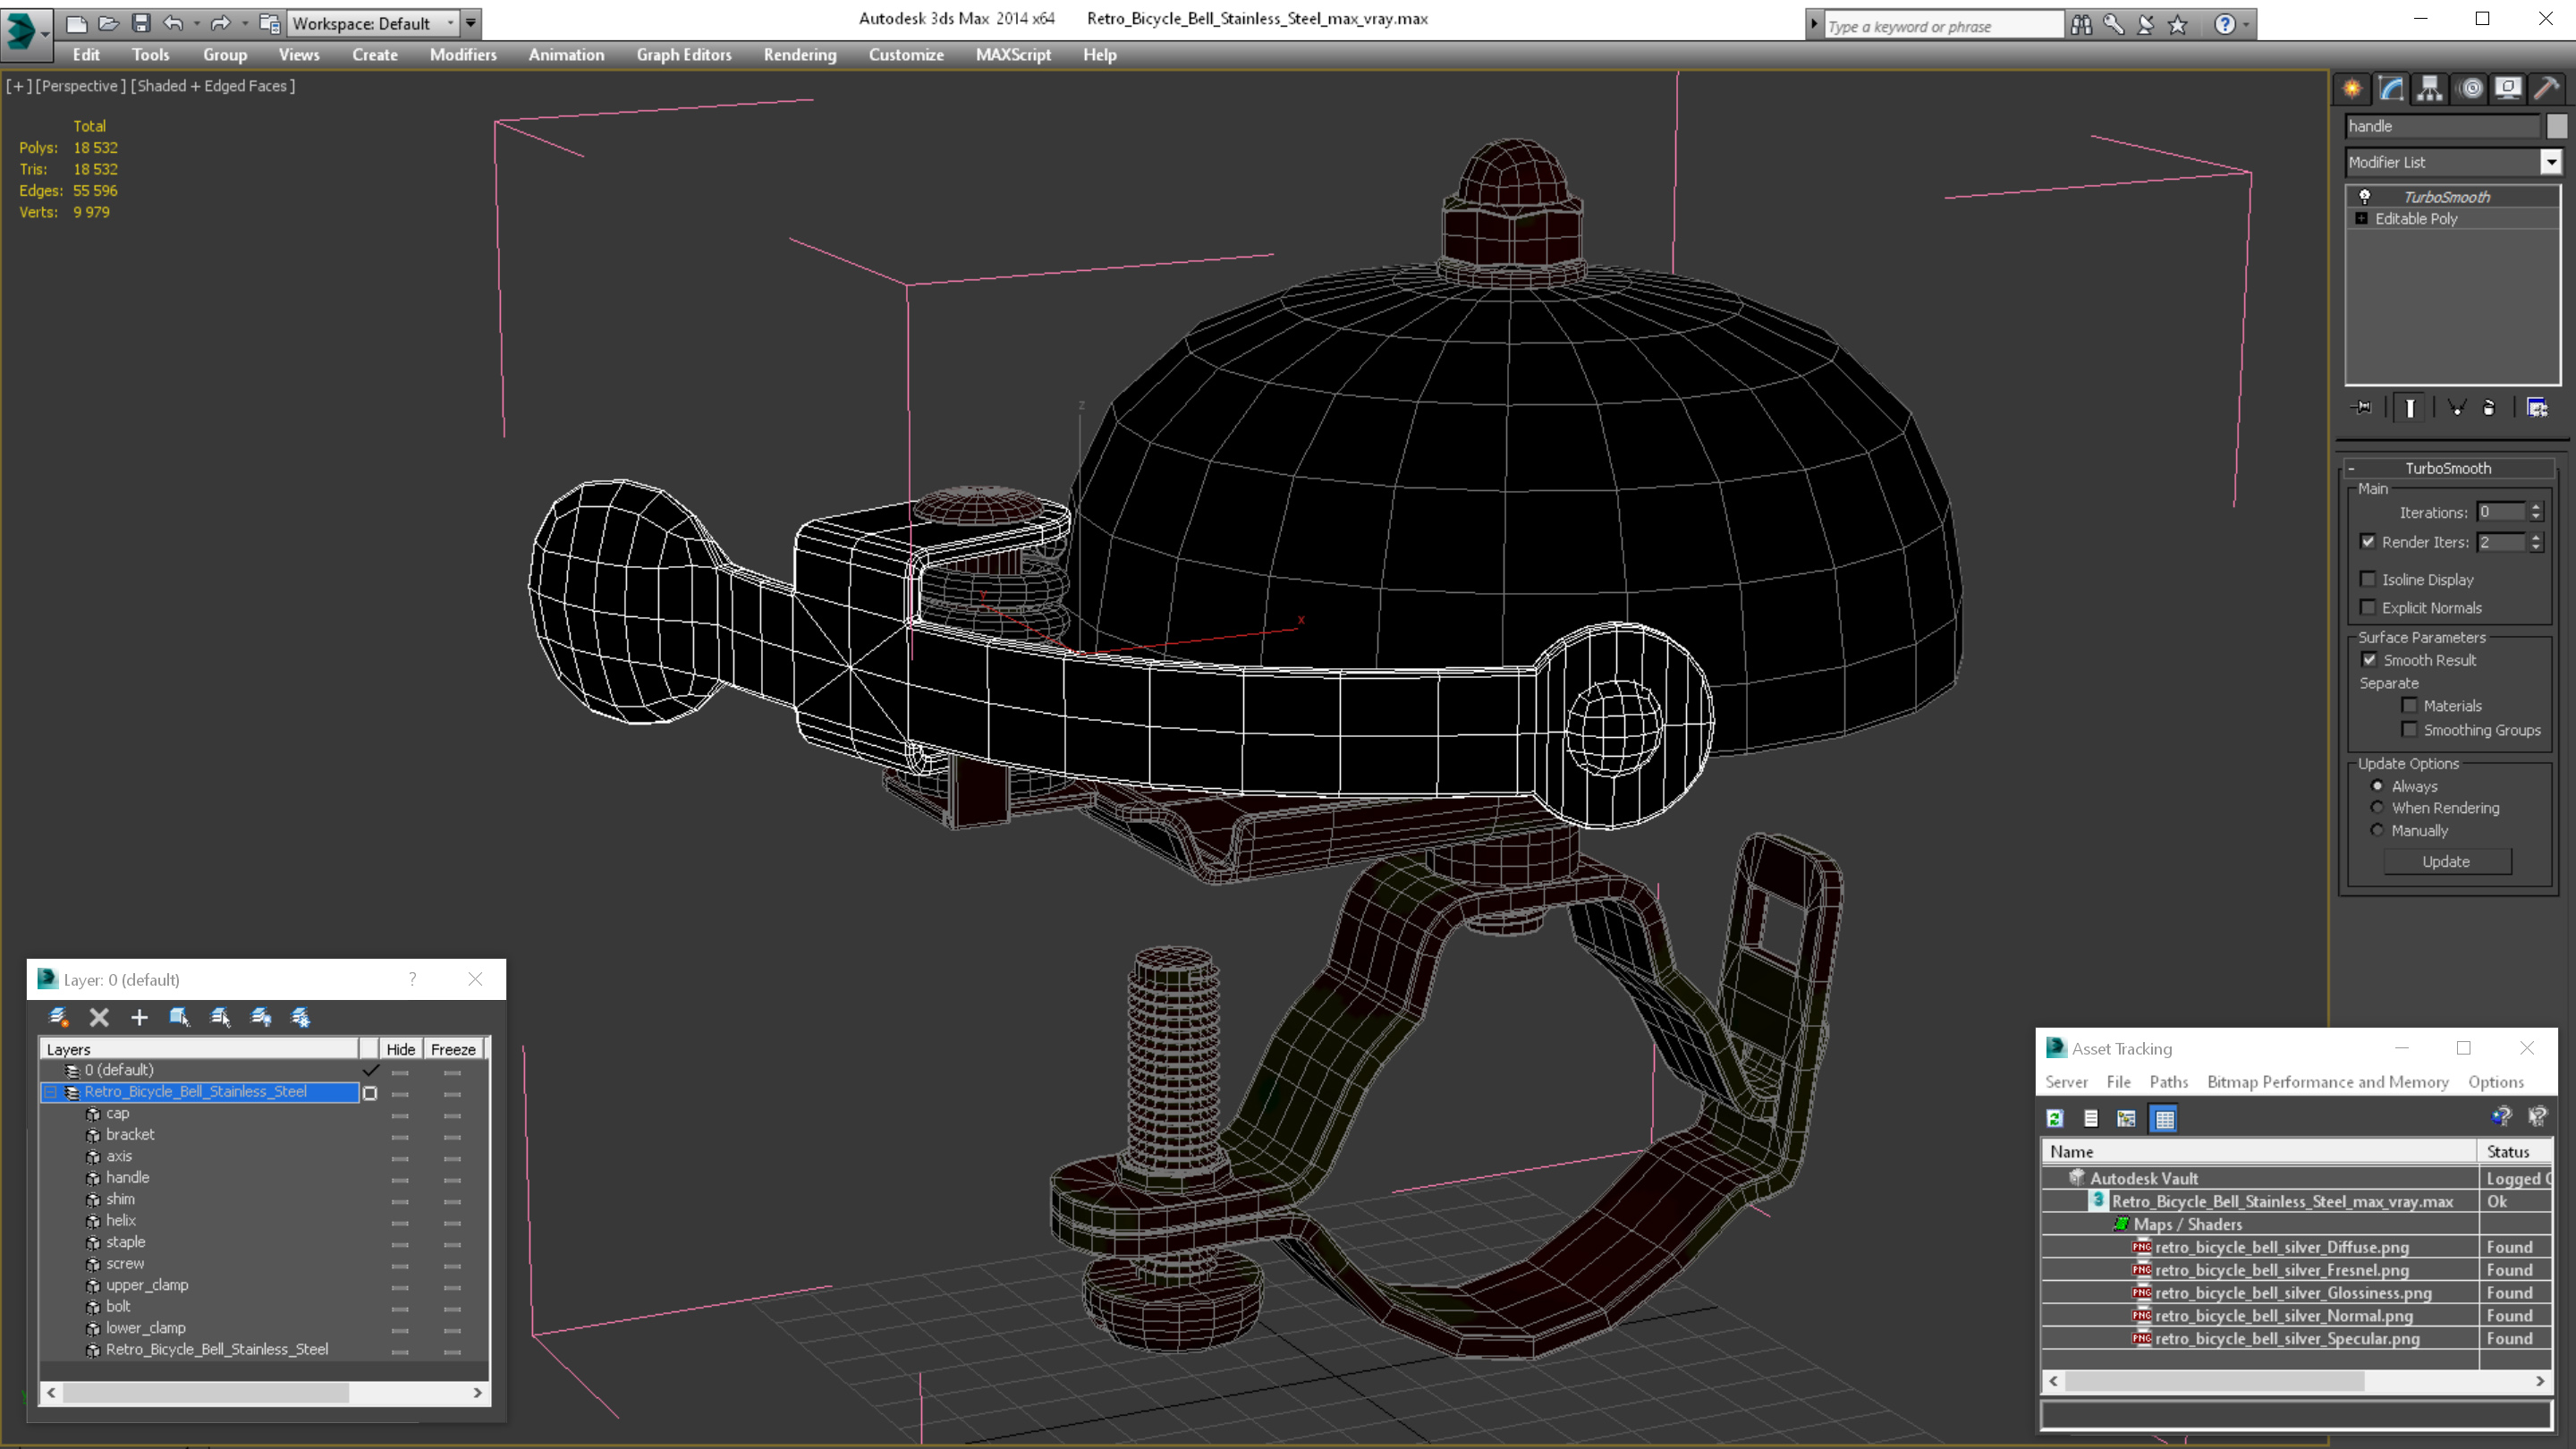Enable Separate by Smoothing Groups checkbox

pyautogui.click(x=2409, y=730)
